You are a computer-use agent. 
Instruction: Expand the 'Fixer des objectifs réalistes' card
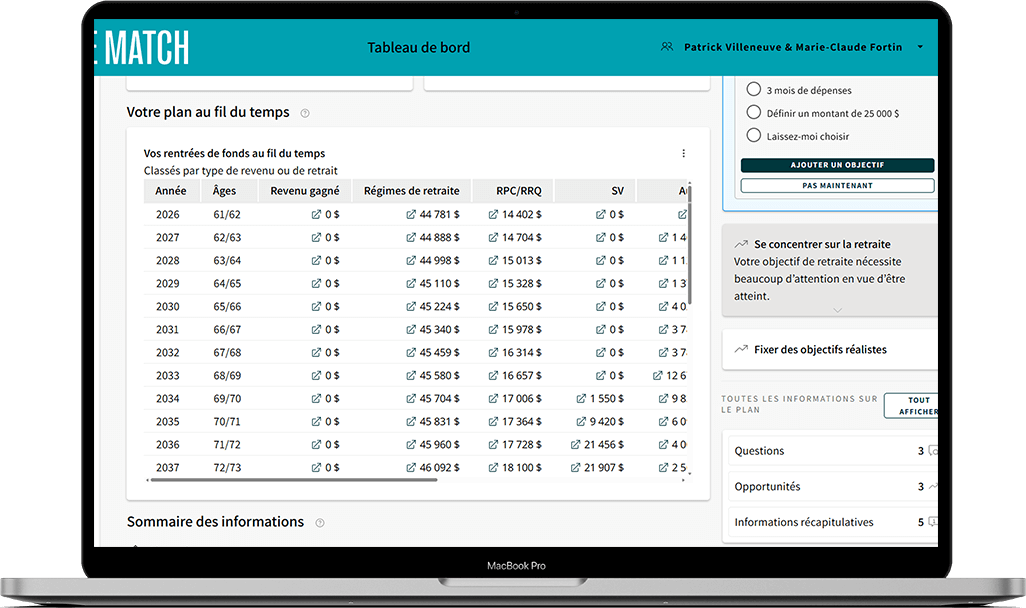point(830,350)
